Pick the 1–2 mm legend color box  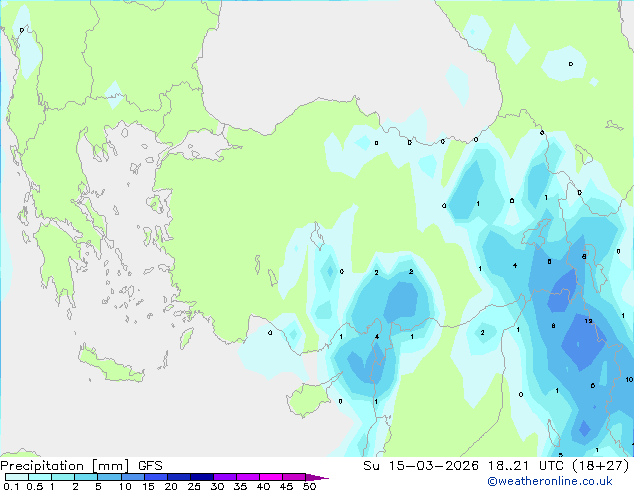pyautogui.click(x=63, y=477)
